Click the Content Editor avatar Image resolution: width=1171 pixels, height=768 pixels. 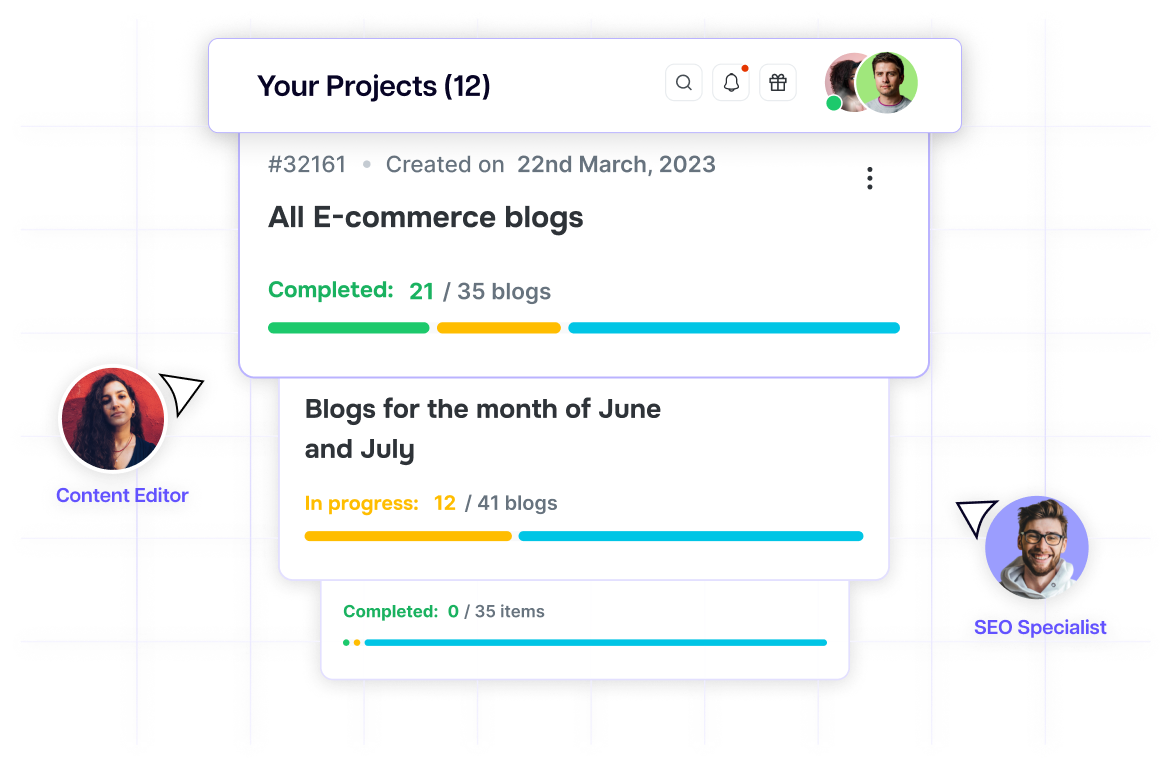112,418
